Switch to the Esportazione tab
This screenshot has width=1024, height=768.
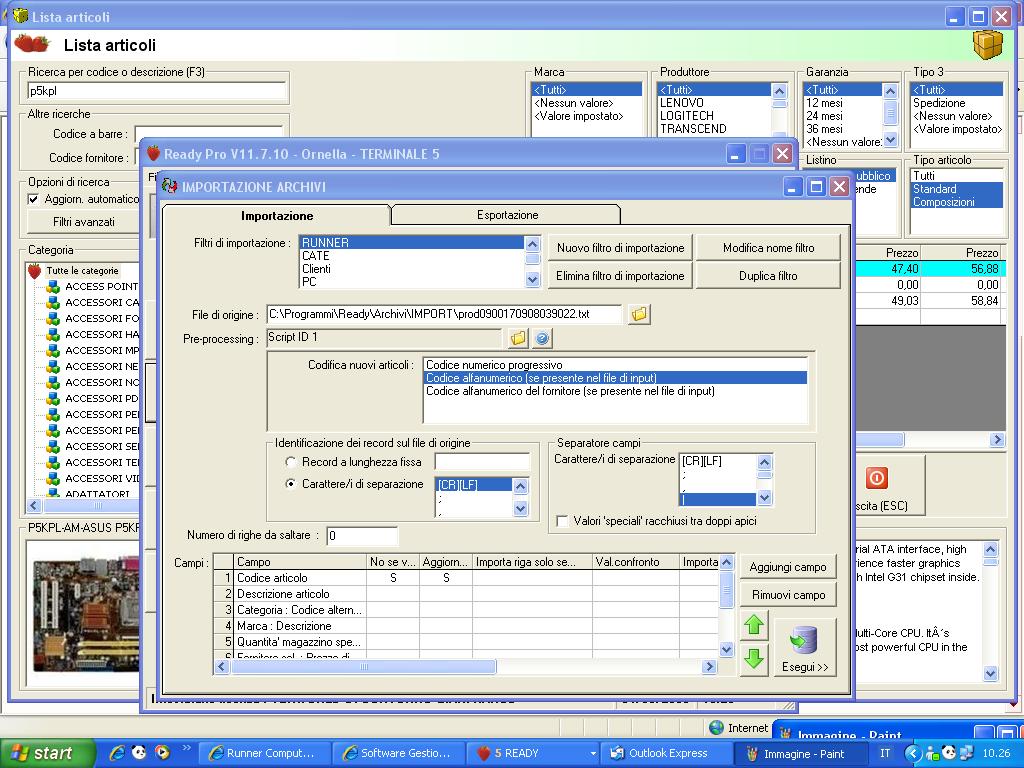(507, 215)
